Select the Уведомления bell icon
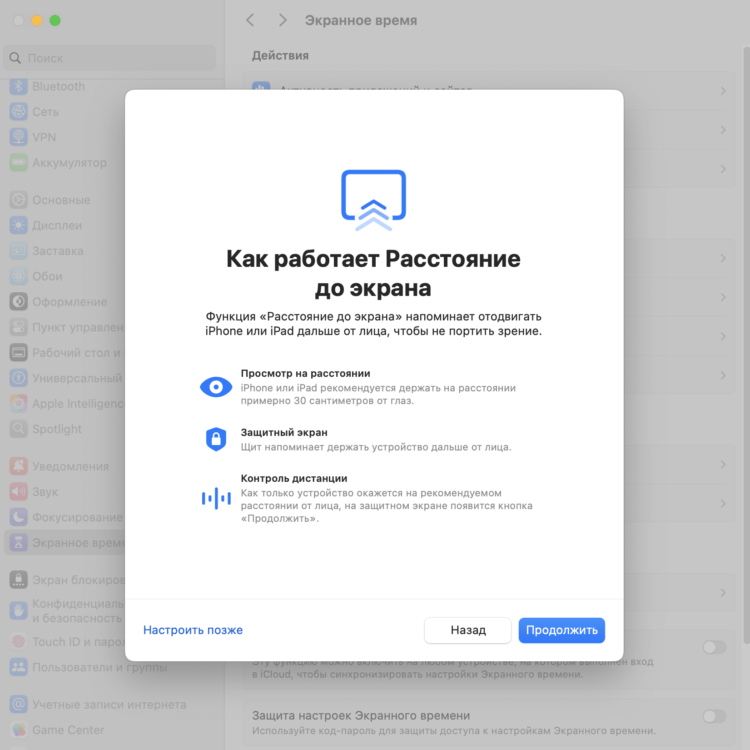Screen dimensions: 750x750 tap(19, 466)
